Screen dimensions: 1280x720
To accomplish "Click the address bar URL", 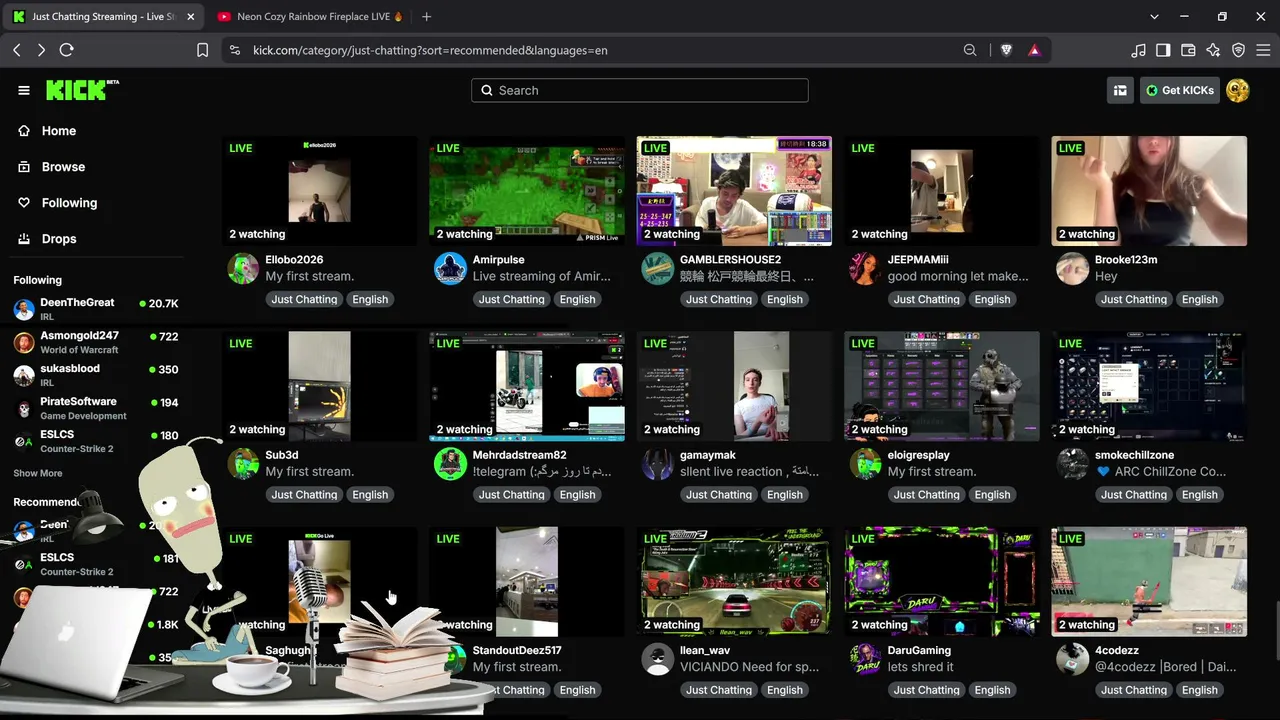I will [430, 50].
